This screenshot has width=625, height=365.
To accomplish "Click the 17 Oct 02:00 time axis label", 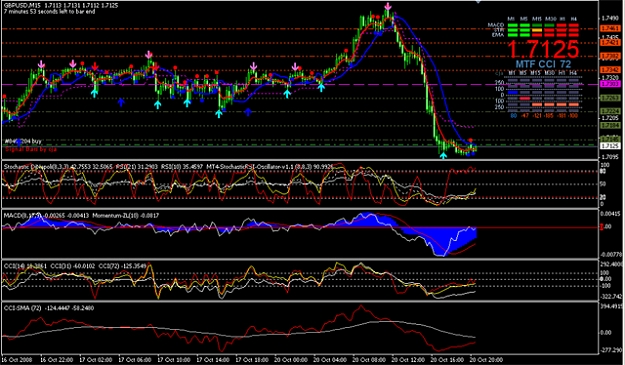I will click(x=96, y=360).
